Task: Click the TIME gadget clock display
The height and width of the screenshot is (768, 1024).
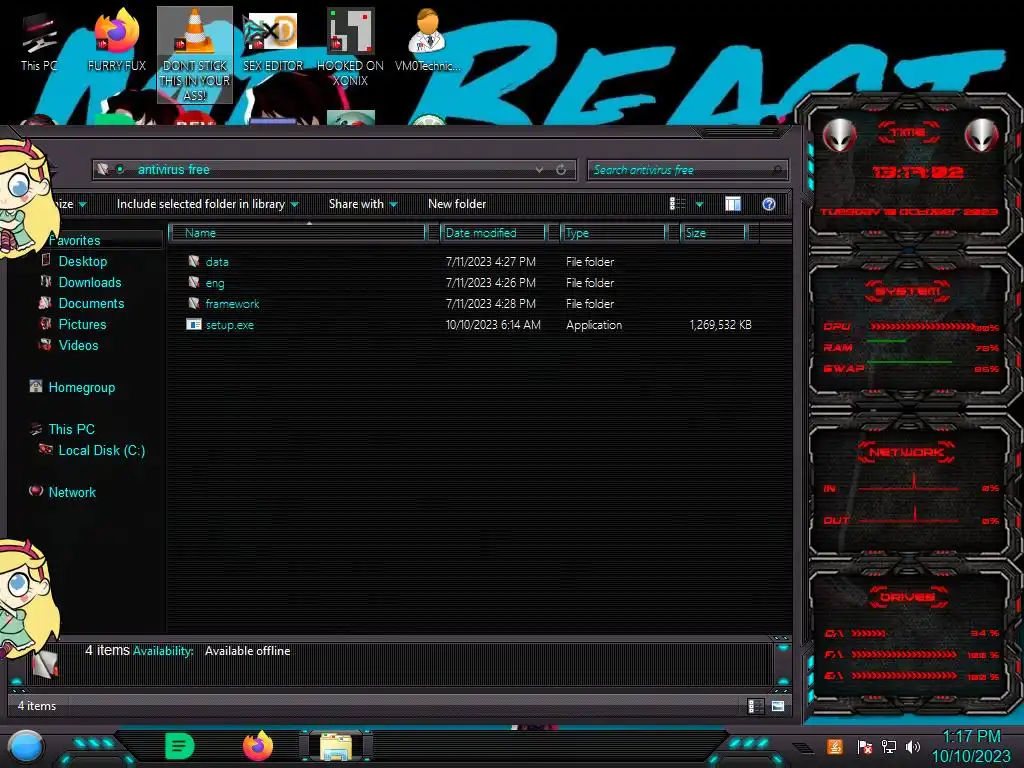Action: point(918,172)
